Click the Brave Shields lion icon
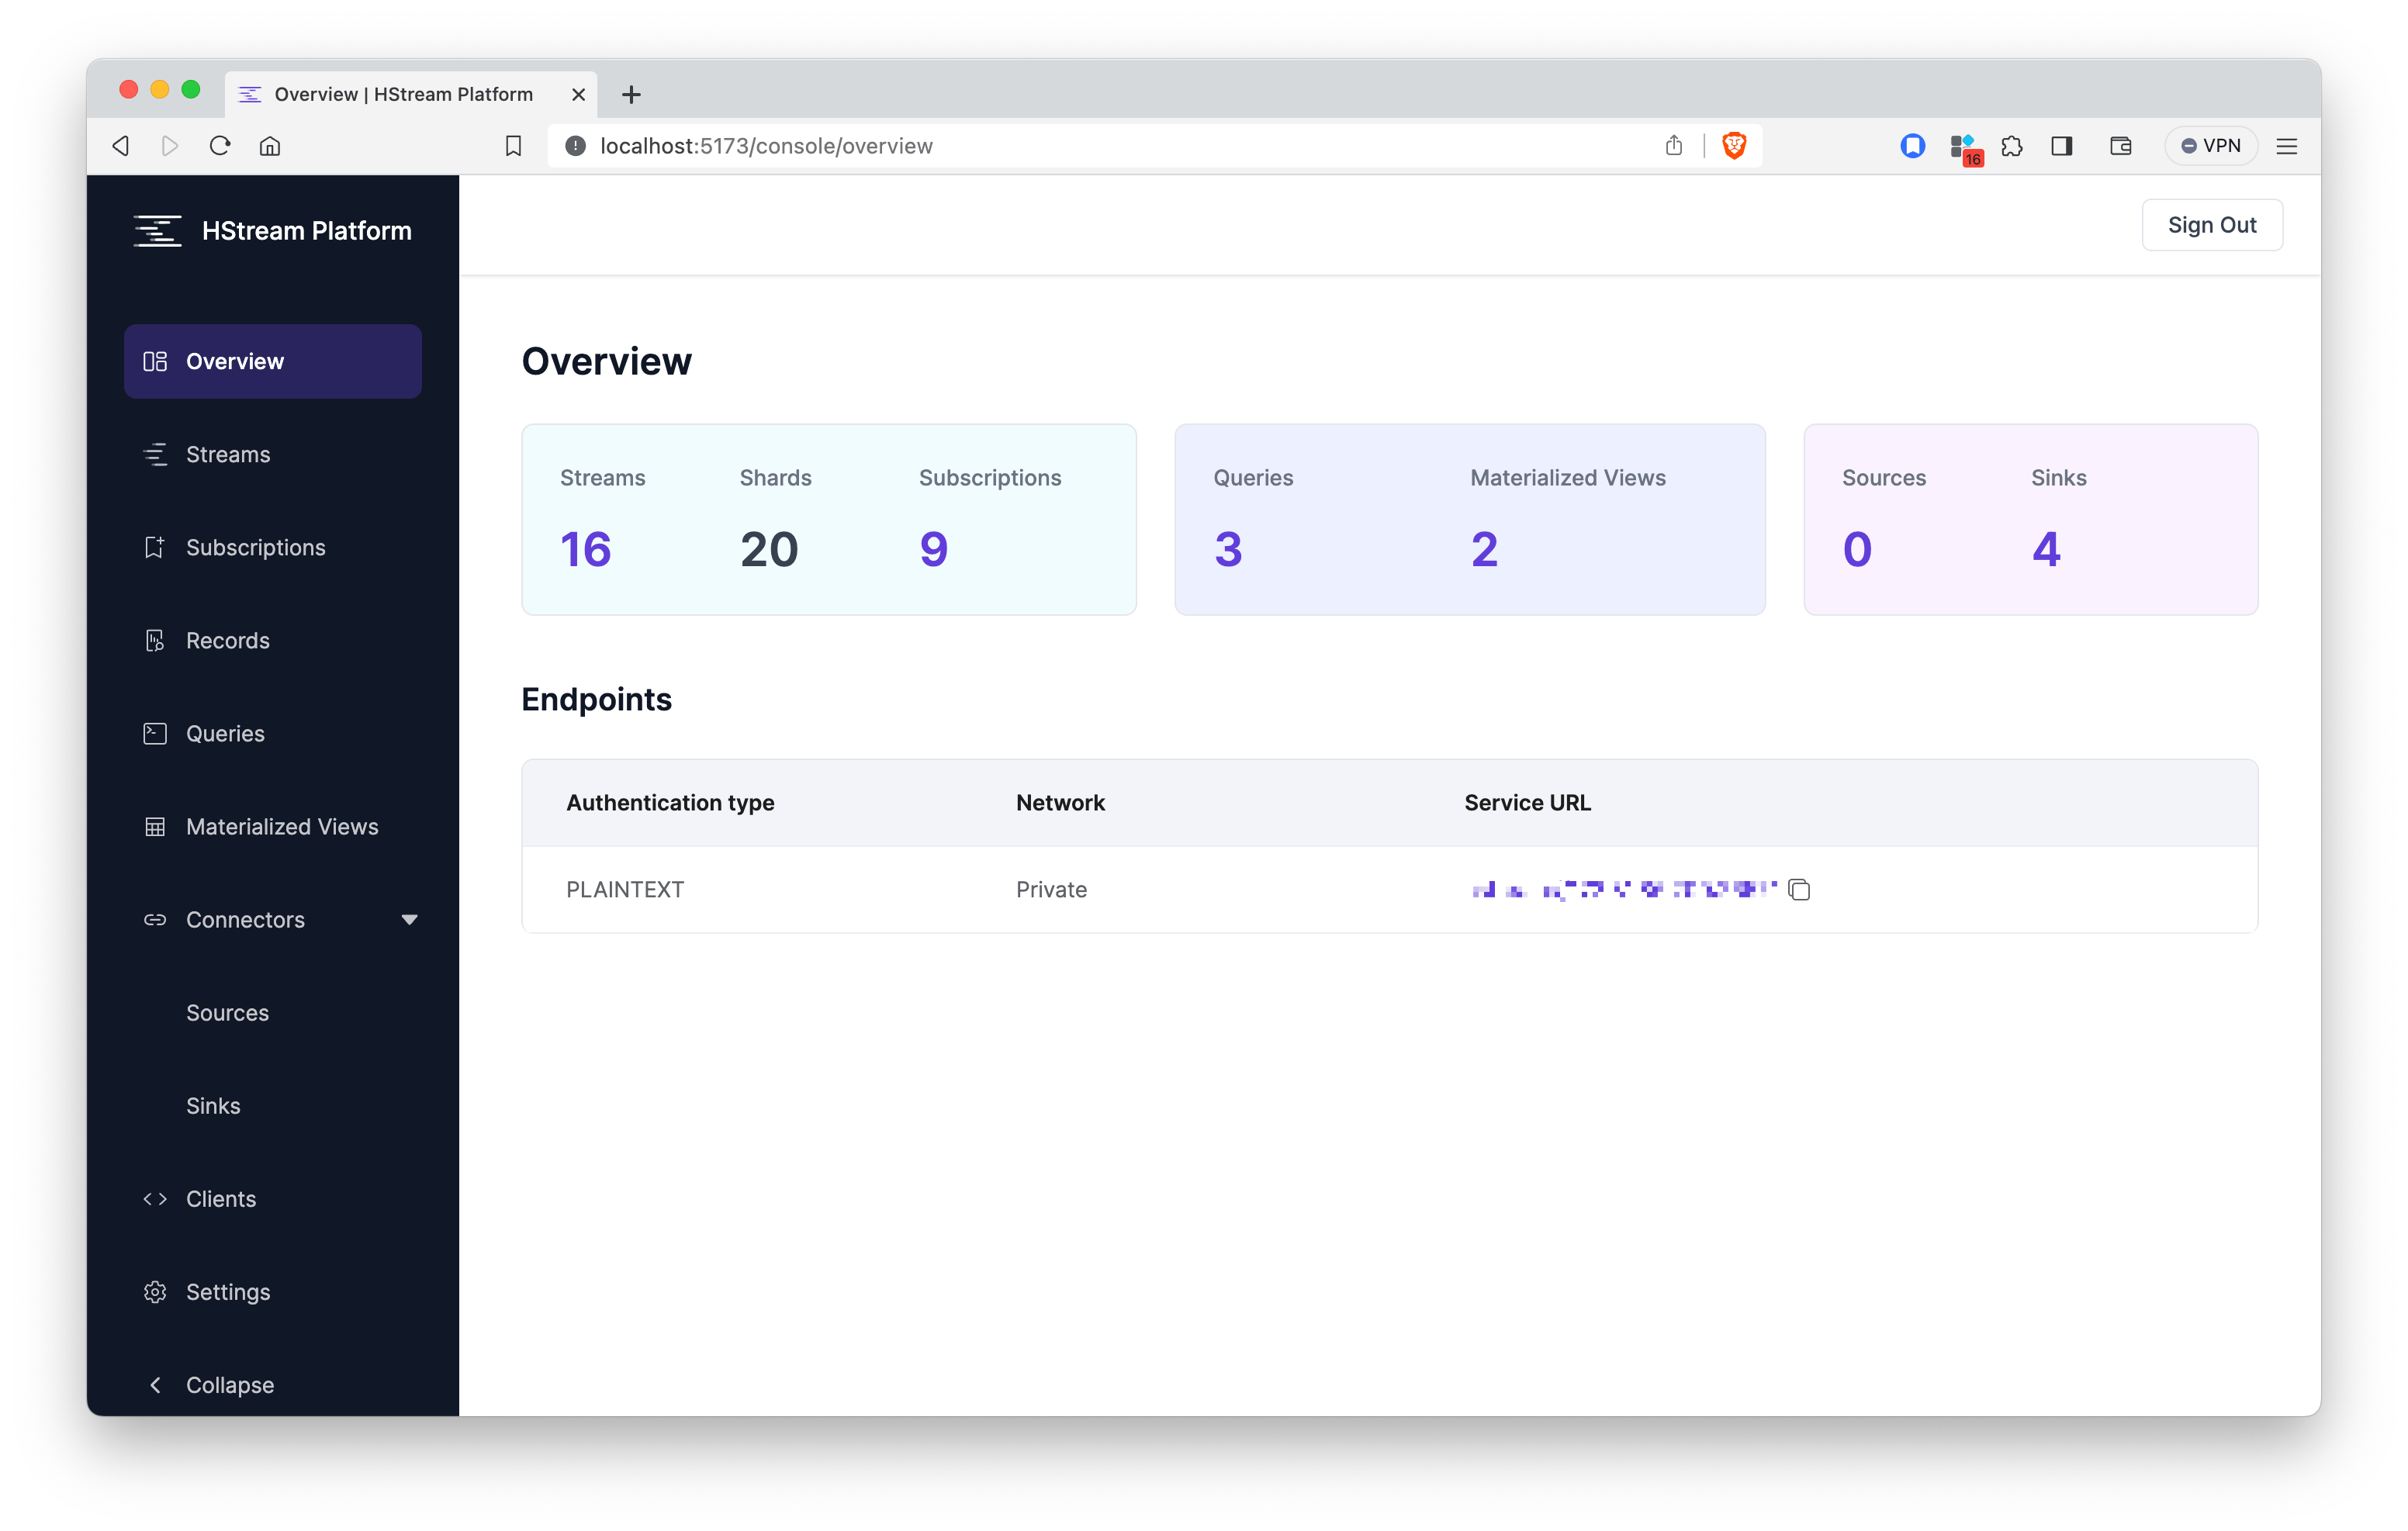2408x1531 pixels. coord(1734,145)
